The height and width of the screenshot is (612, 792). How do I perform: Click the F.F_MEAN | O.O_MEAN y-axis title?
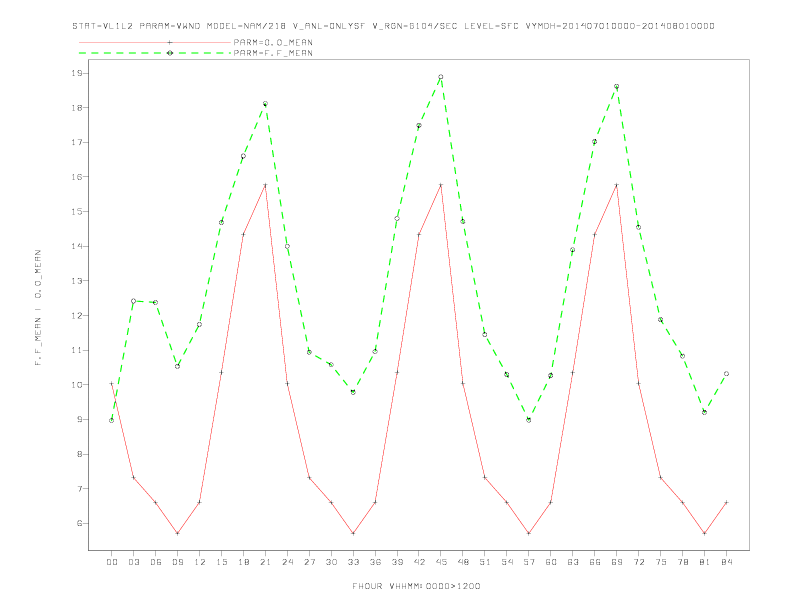pyautogui.click(x=38, y=308)
